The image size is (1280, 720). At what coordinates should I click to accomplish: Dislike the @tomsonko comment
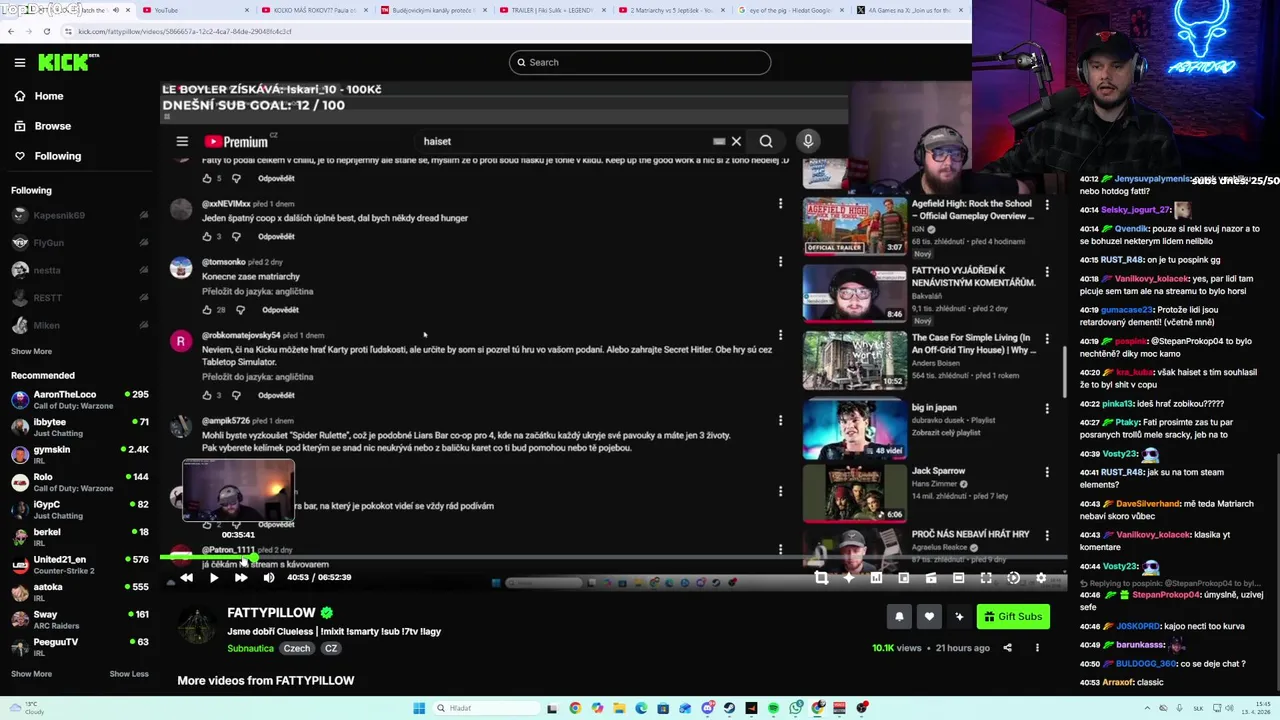[x=240, y=310]
